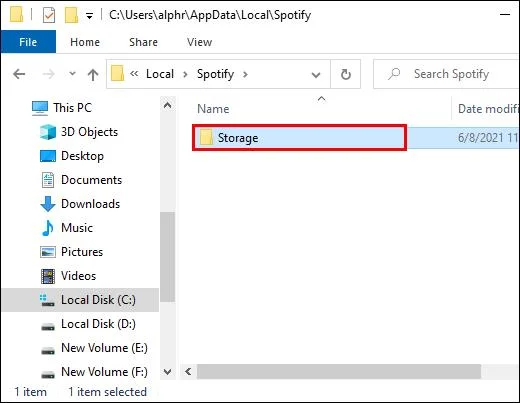
Task: Click the New folder quick access icon
Action: coord(71,15)
